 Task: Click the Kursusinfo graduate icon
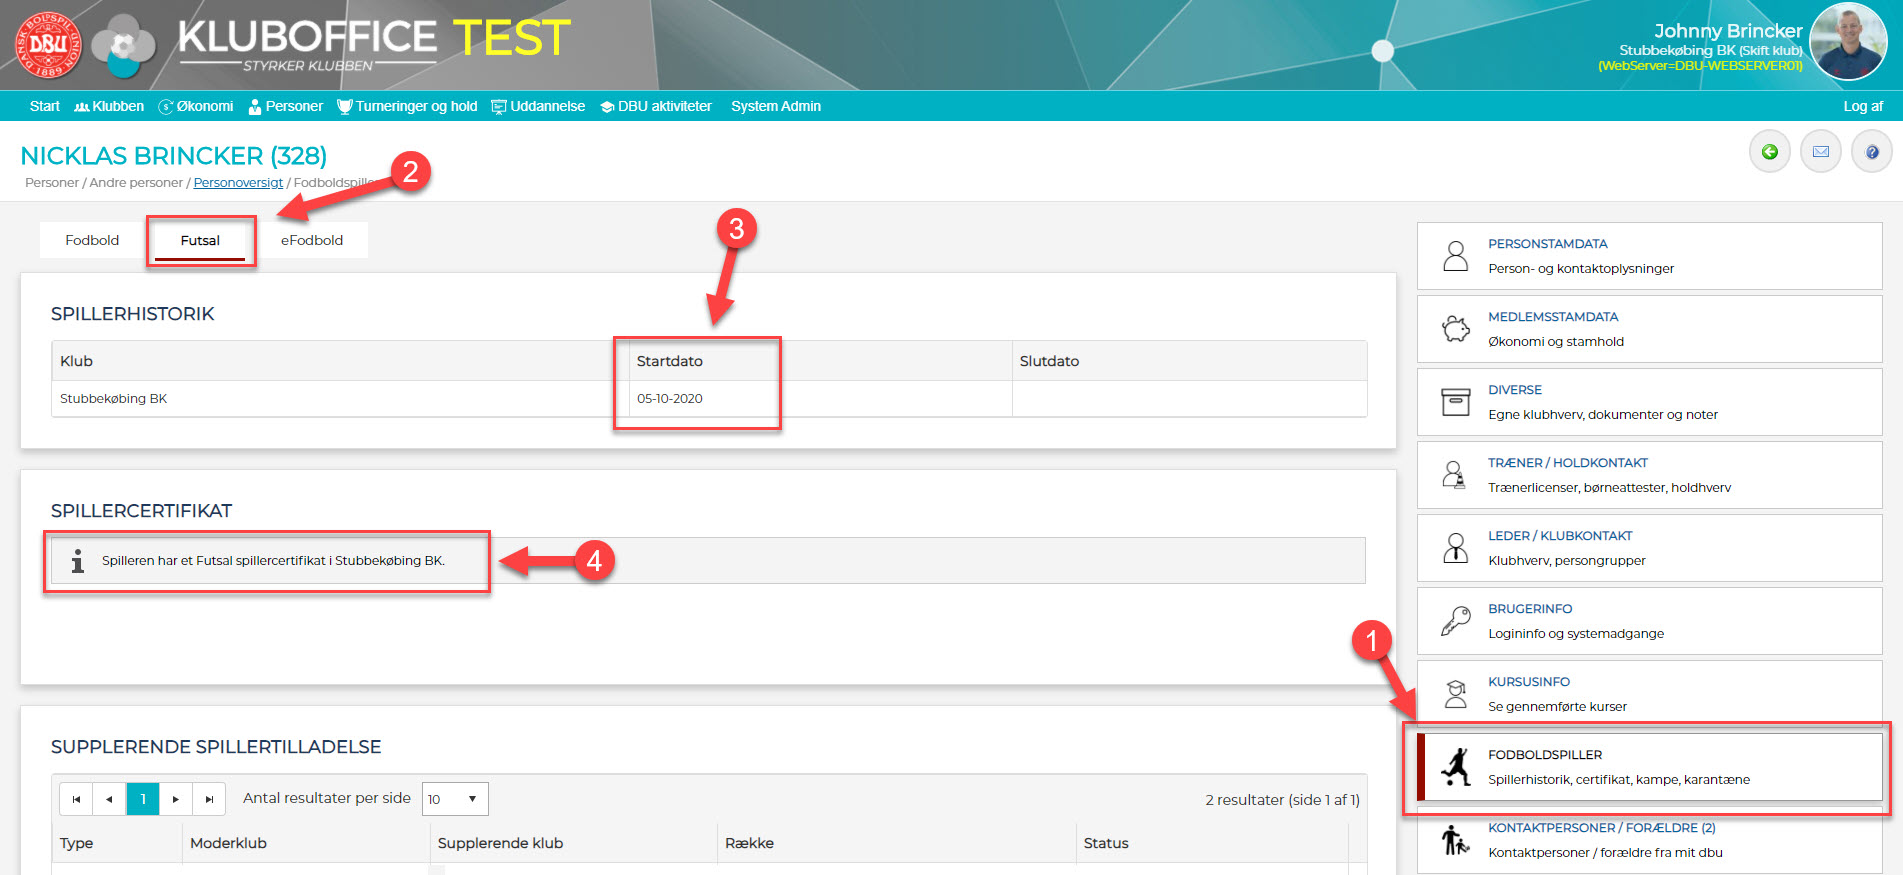point(1456,694)
